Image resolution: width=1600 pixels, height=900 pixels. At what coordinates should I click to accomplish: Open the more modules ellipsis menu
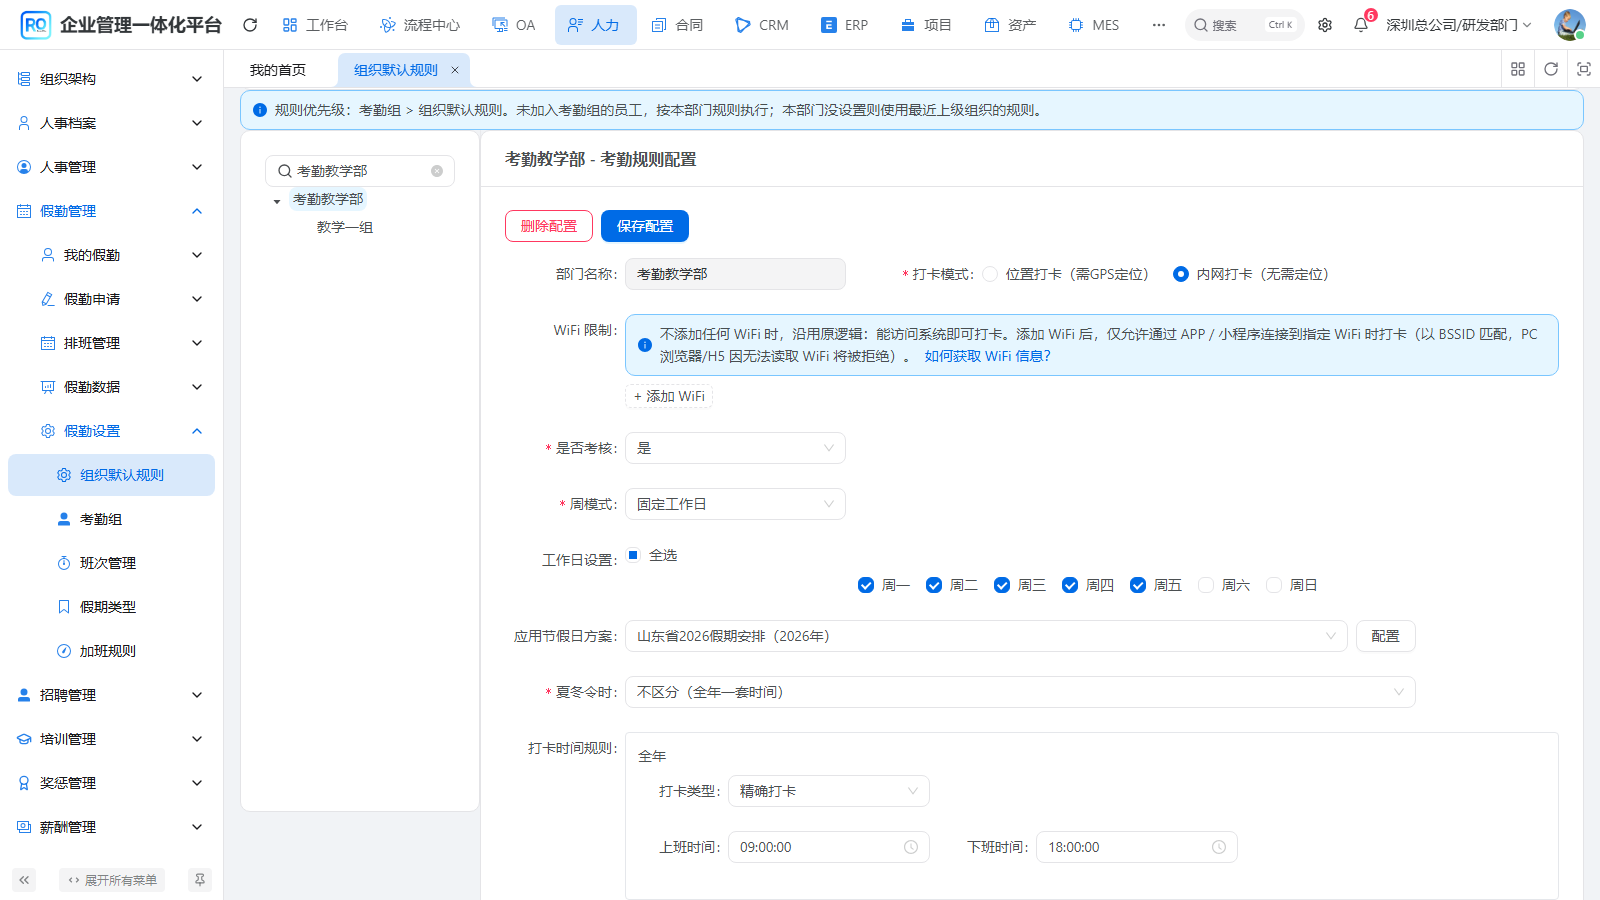coord(1158,25)
